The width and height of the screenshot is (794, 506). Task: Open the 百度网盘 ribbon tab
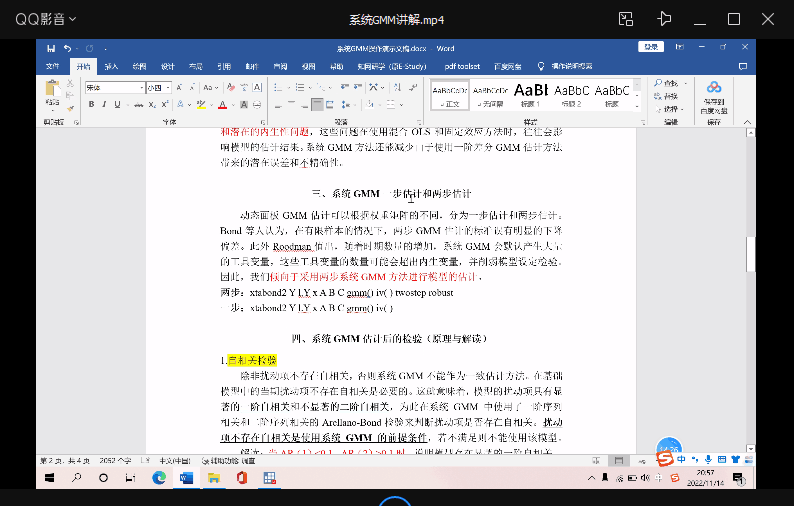[507, 66]
